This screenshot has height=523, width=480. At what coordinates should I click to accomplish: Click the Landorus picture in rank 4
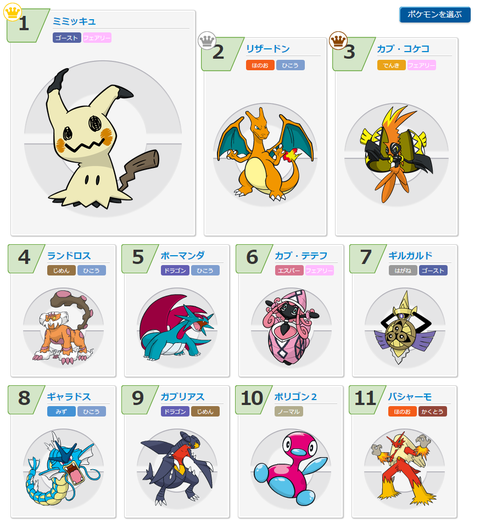pyautogui.click(x=63, y=327)
